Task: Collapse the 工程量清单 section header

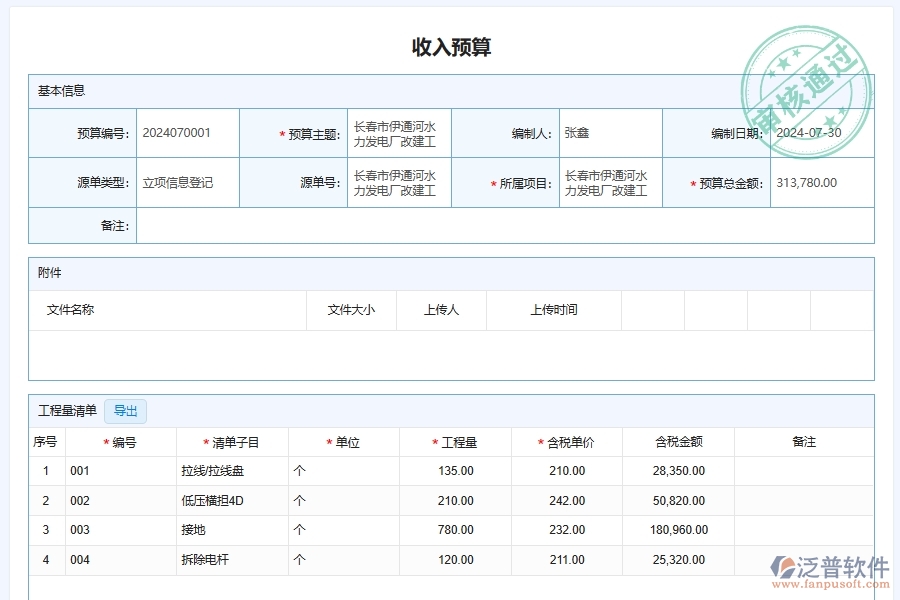Action: pos(64,411)
